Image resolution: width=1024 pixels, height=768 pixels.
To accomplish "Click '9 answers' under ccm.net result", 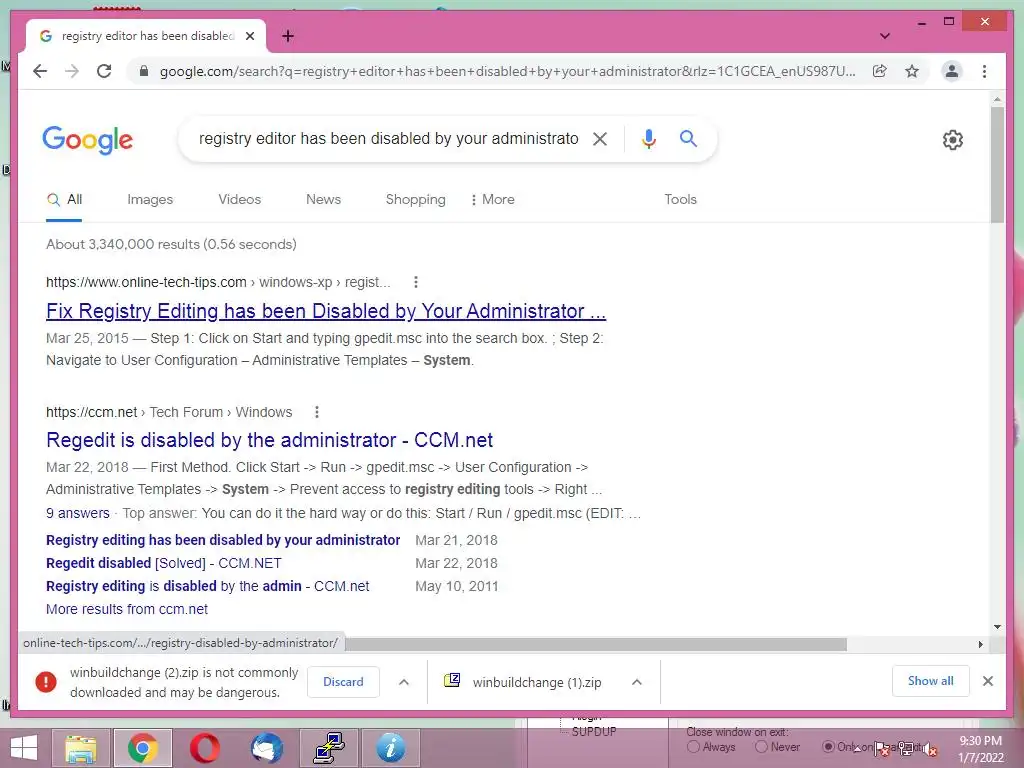I will tap(78, 513).
